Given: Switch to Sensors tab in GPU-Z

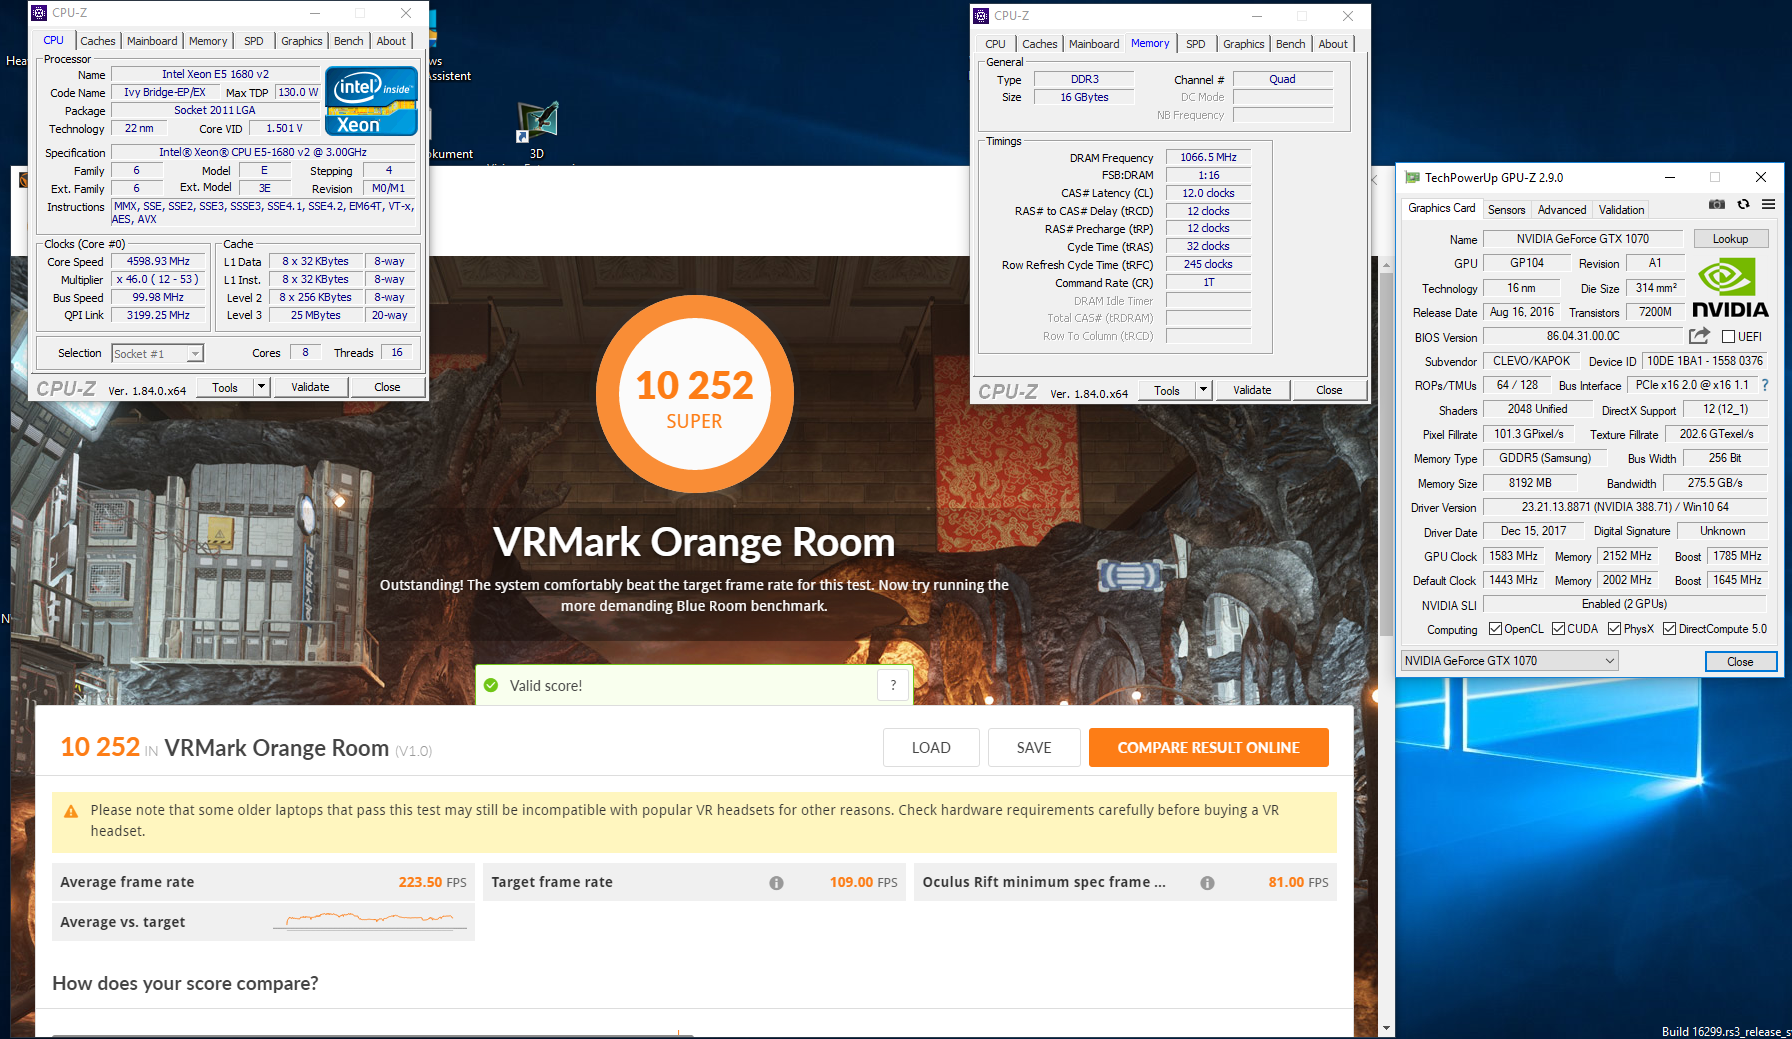Looking at the screenshot, I should [x=1506, y=209].
